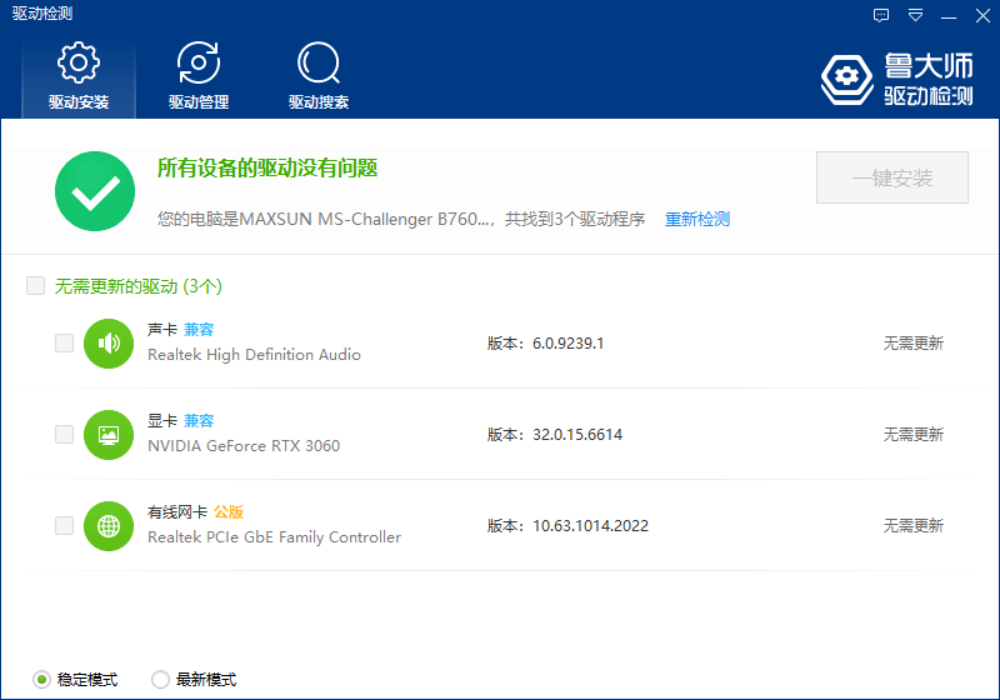Viewport: 1000px width, 700px height.
Task: Click the sound card speaker icon
Action: (x=109, y=344)
